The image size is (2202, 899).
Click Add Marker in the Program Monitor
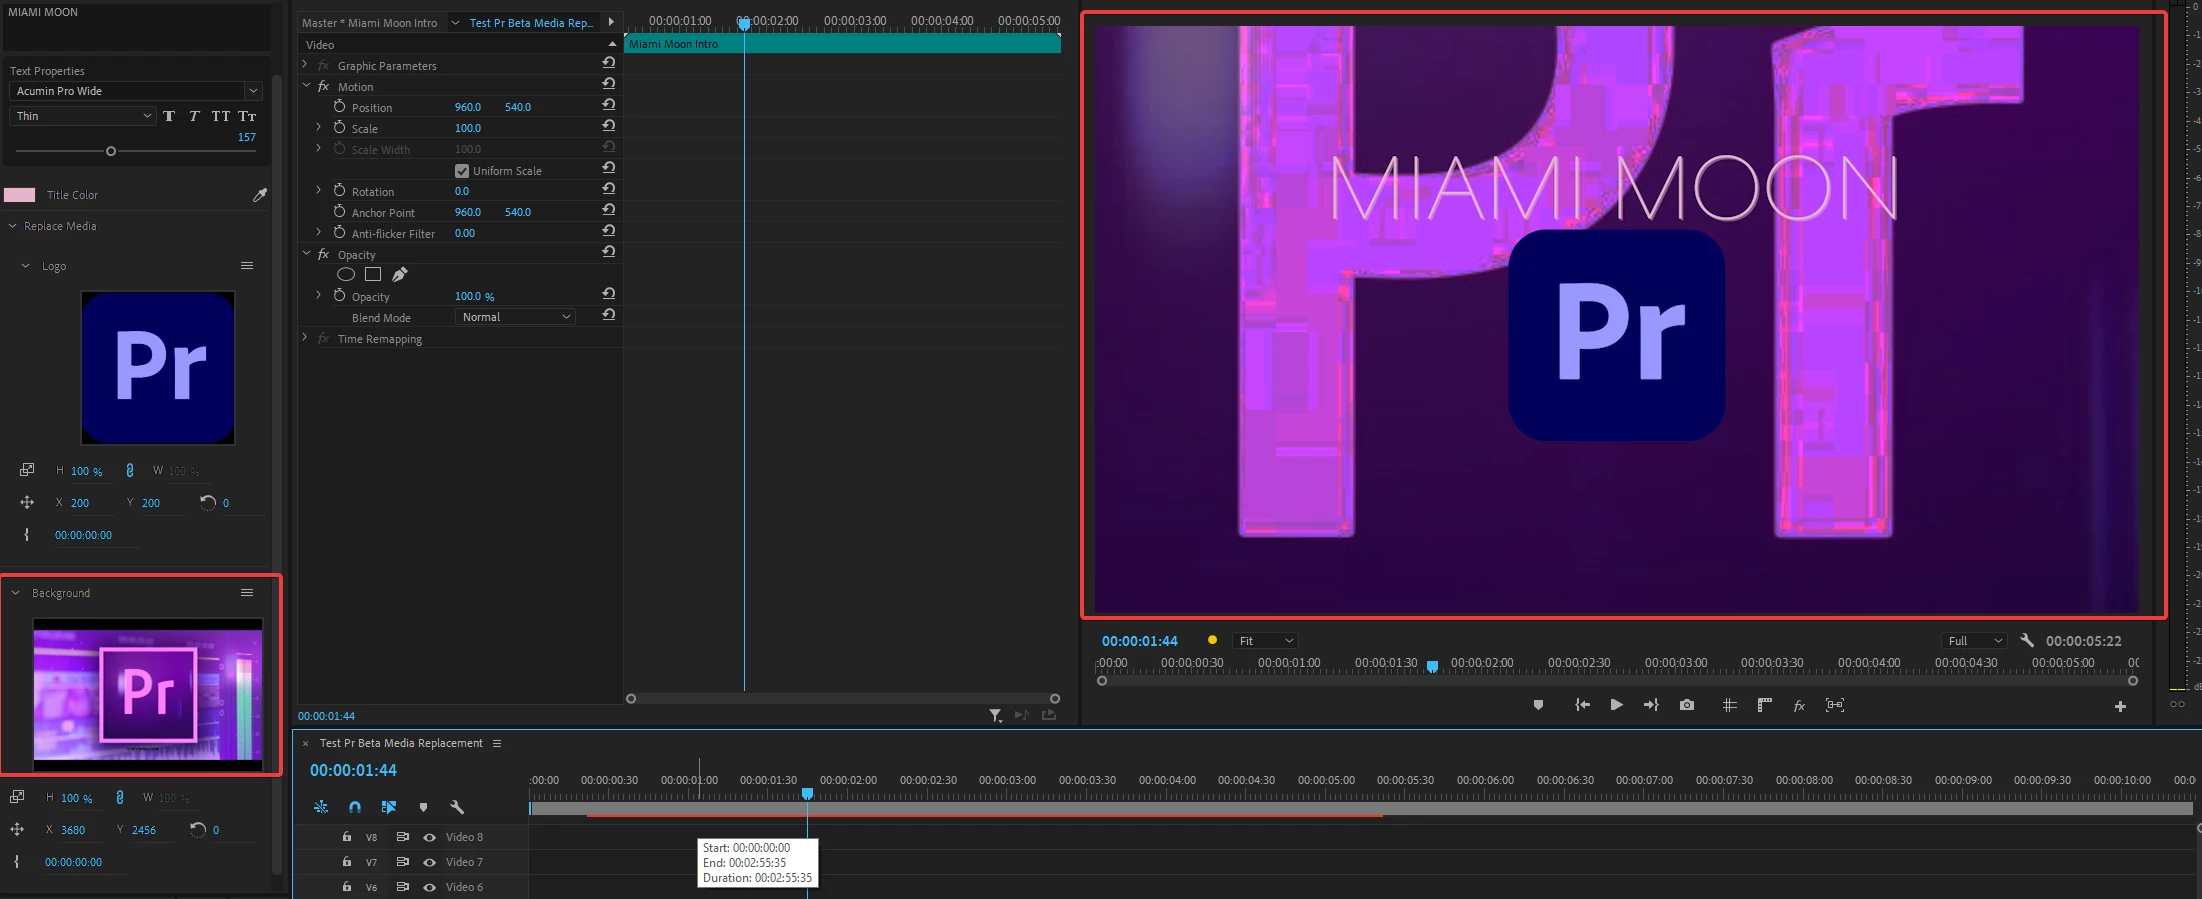pyautogui.click(x=1538, y=705)
